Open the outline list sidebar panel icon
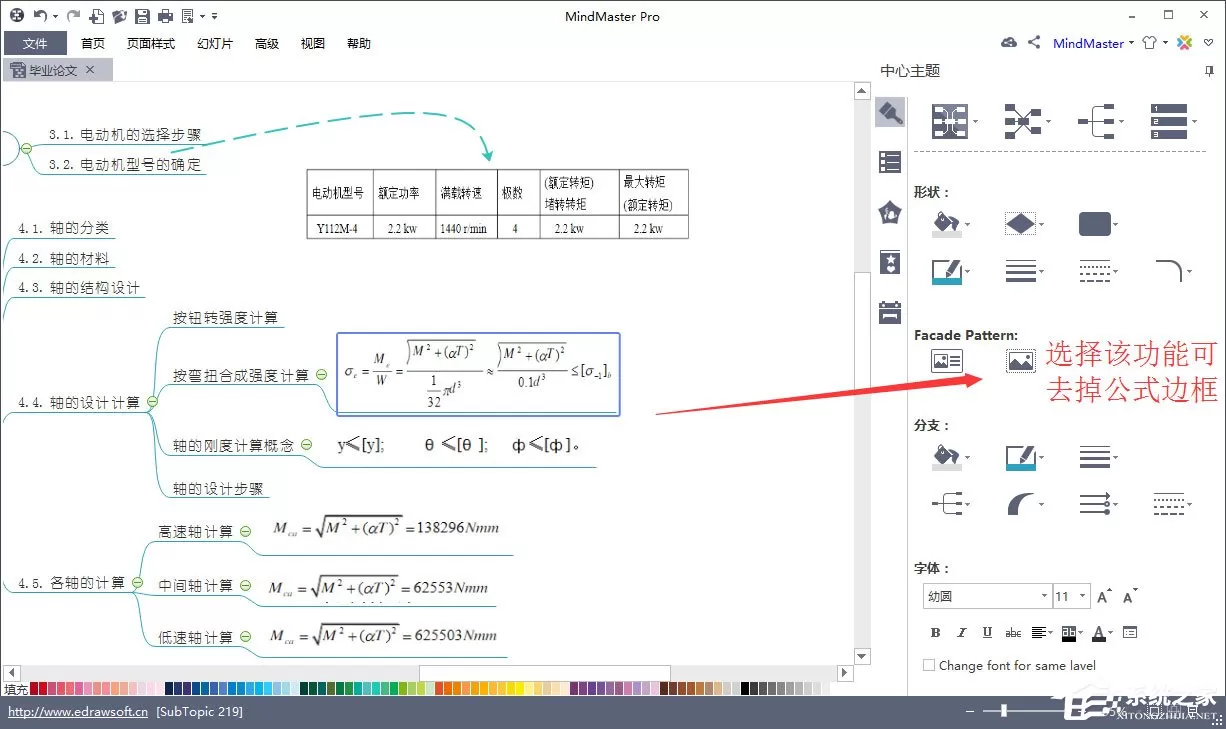The image size is (1226, 729). click(x=890, y=162)
